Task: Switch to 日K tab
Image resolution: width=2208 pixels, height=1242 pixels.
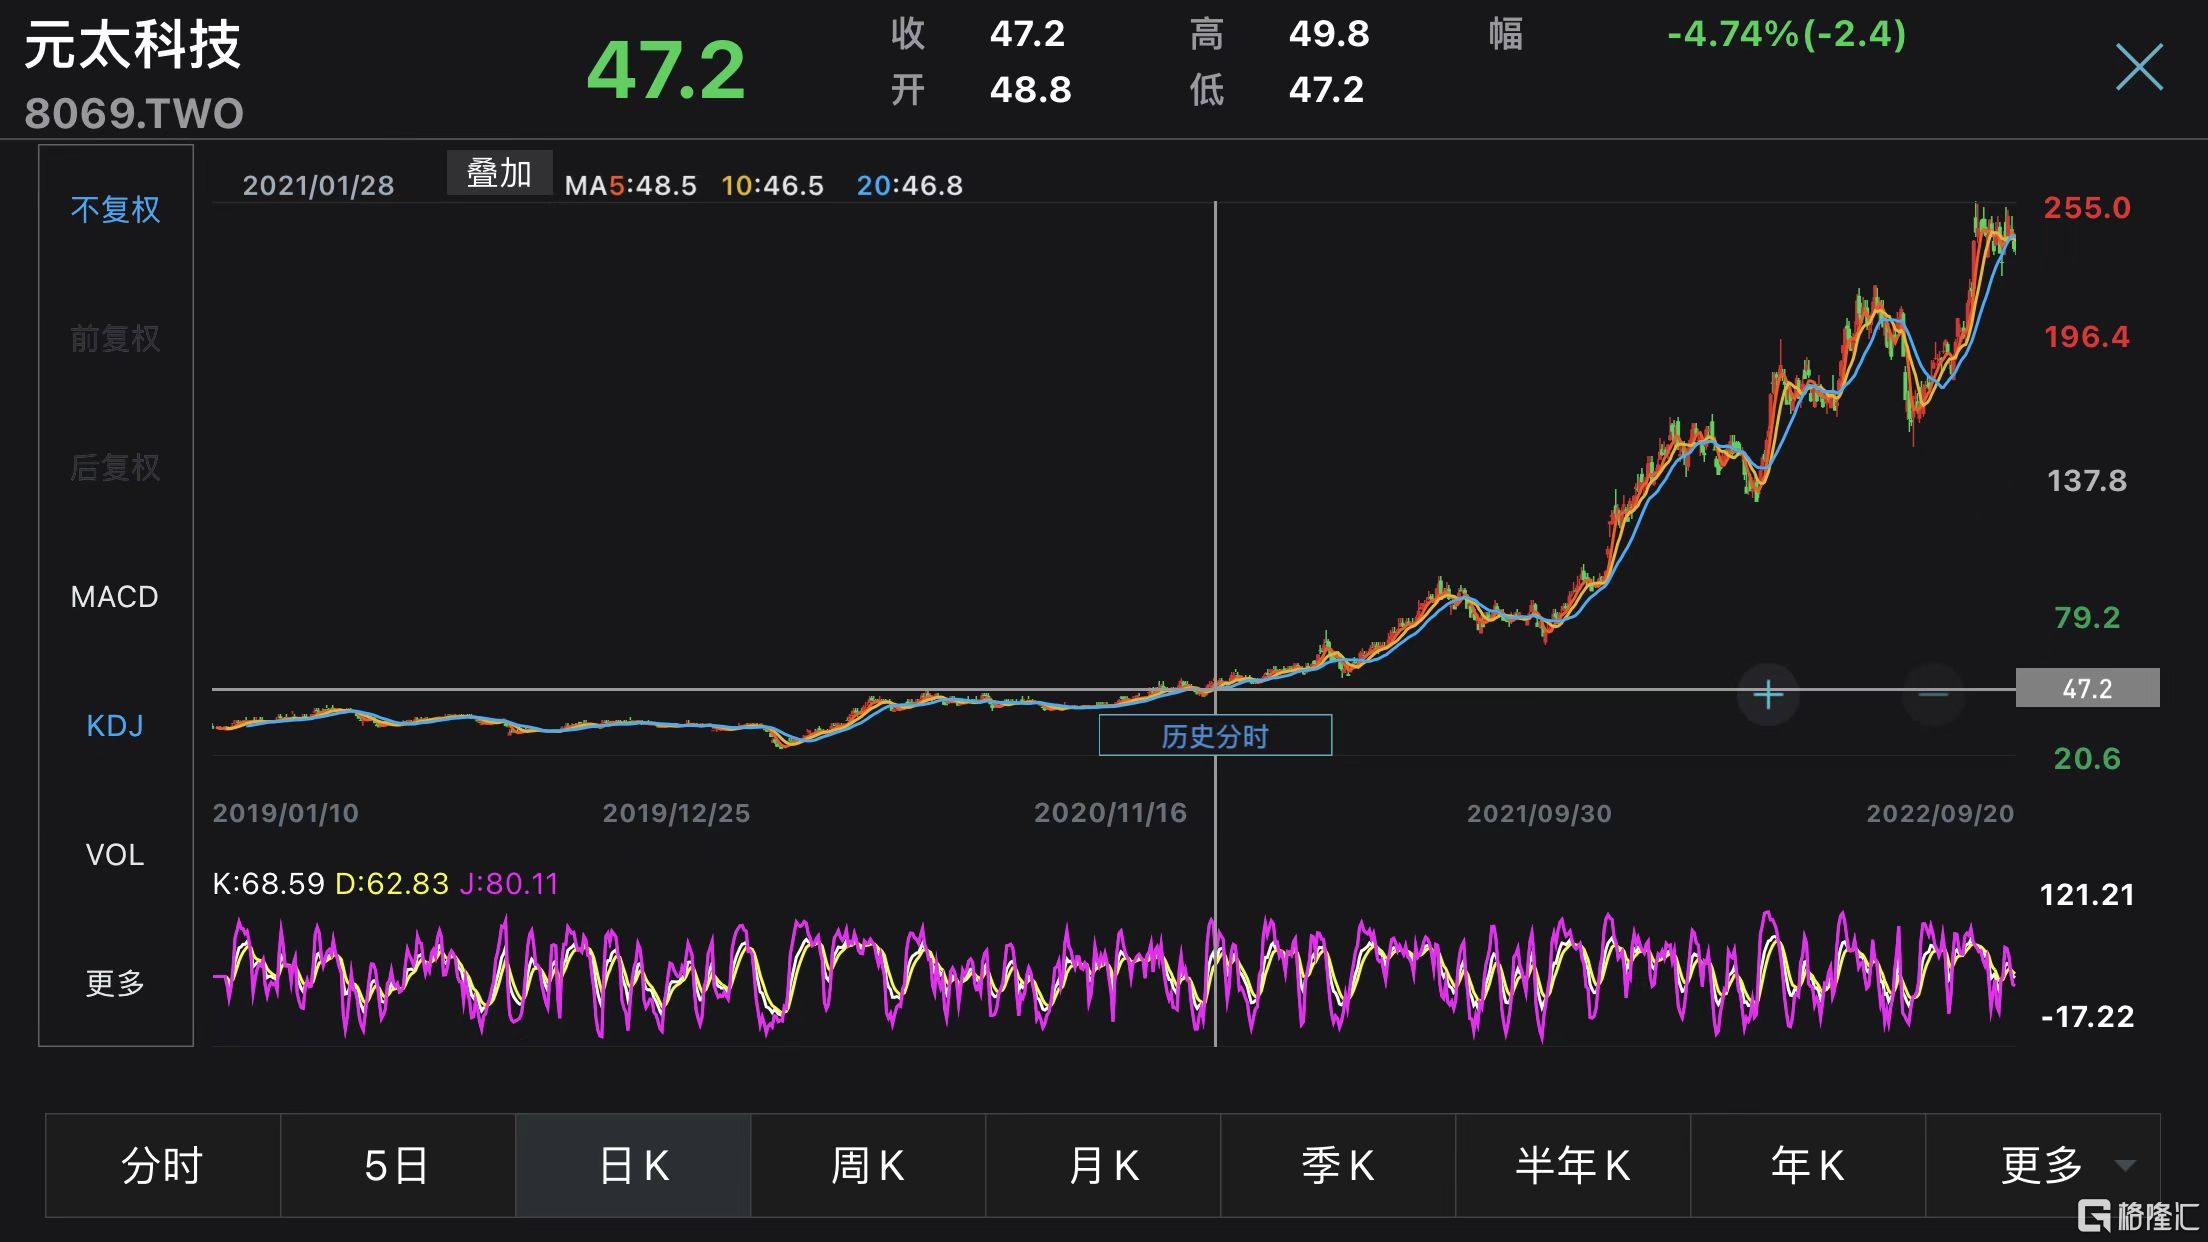Action: coord(633,1166)
